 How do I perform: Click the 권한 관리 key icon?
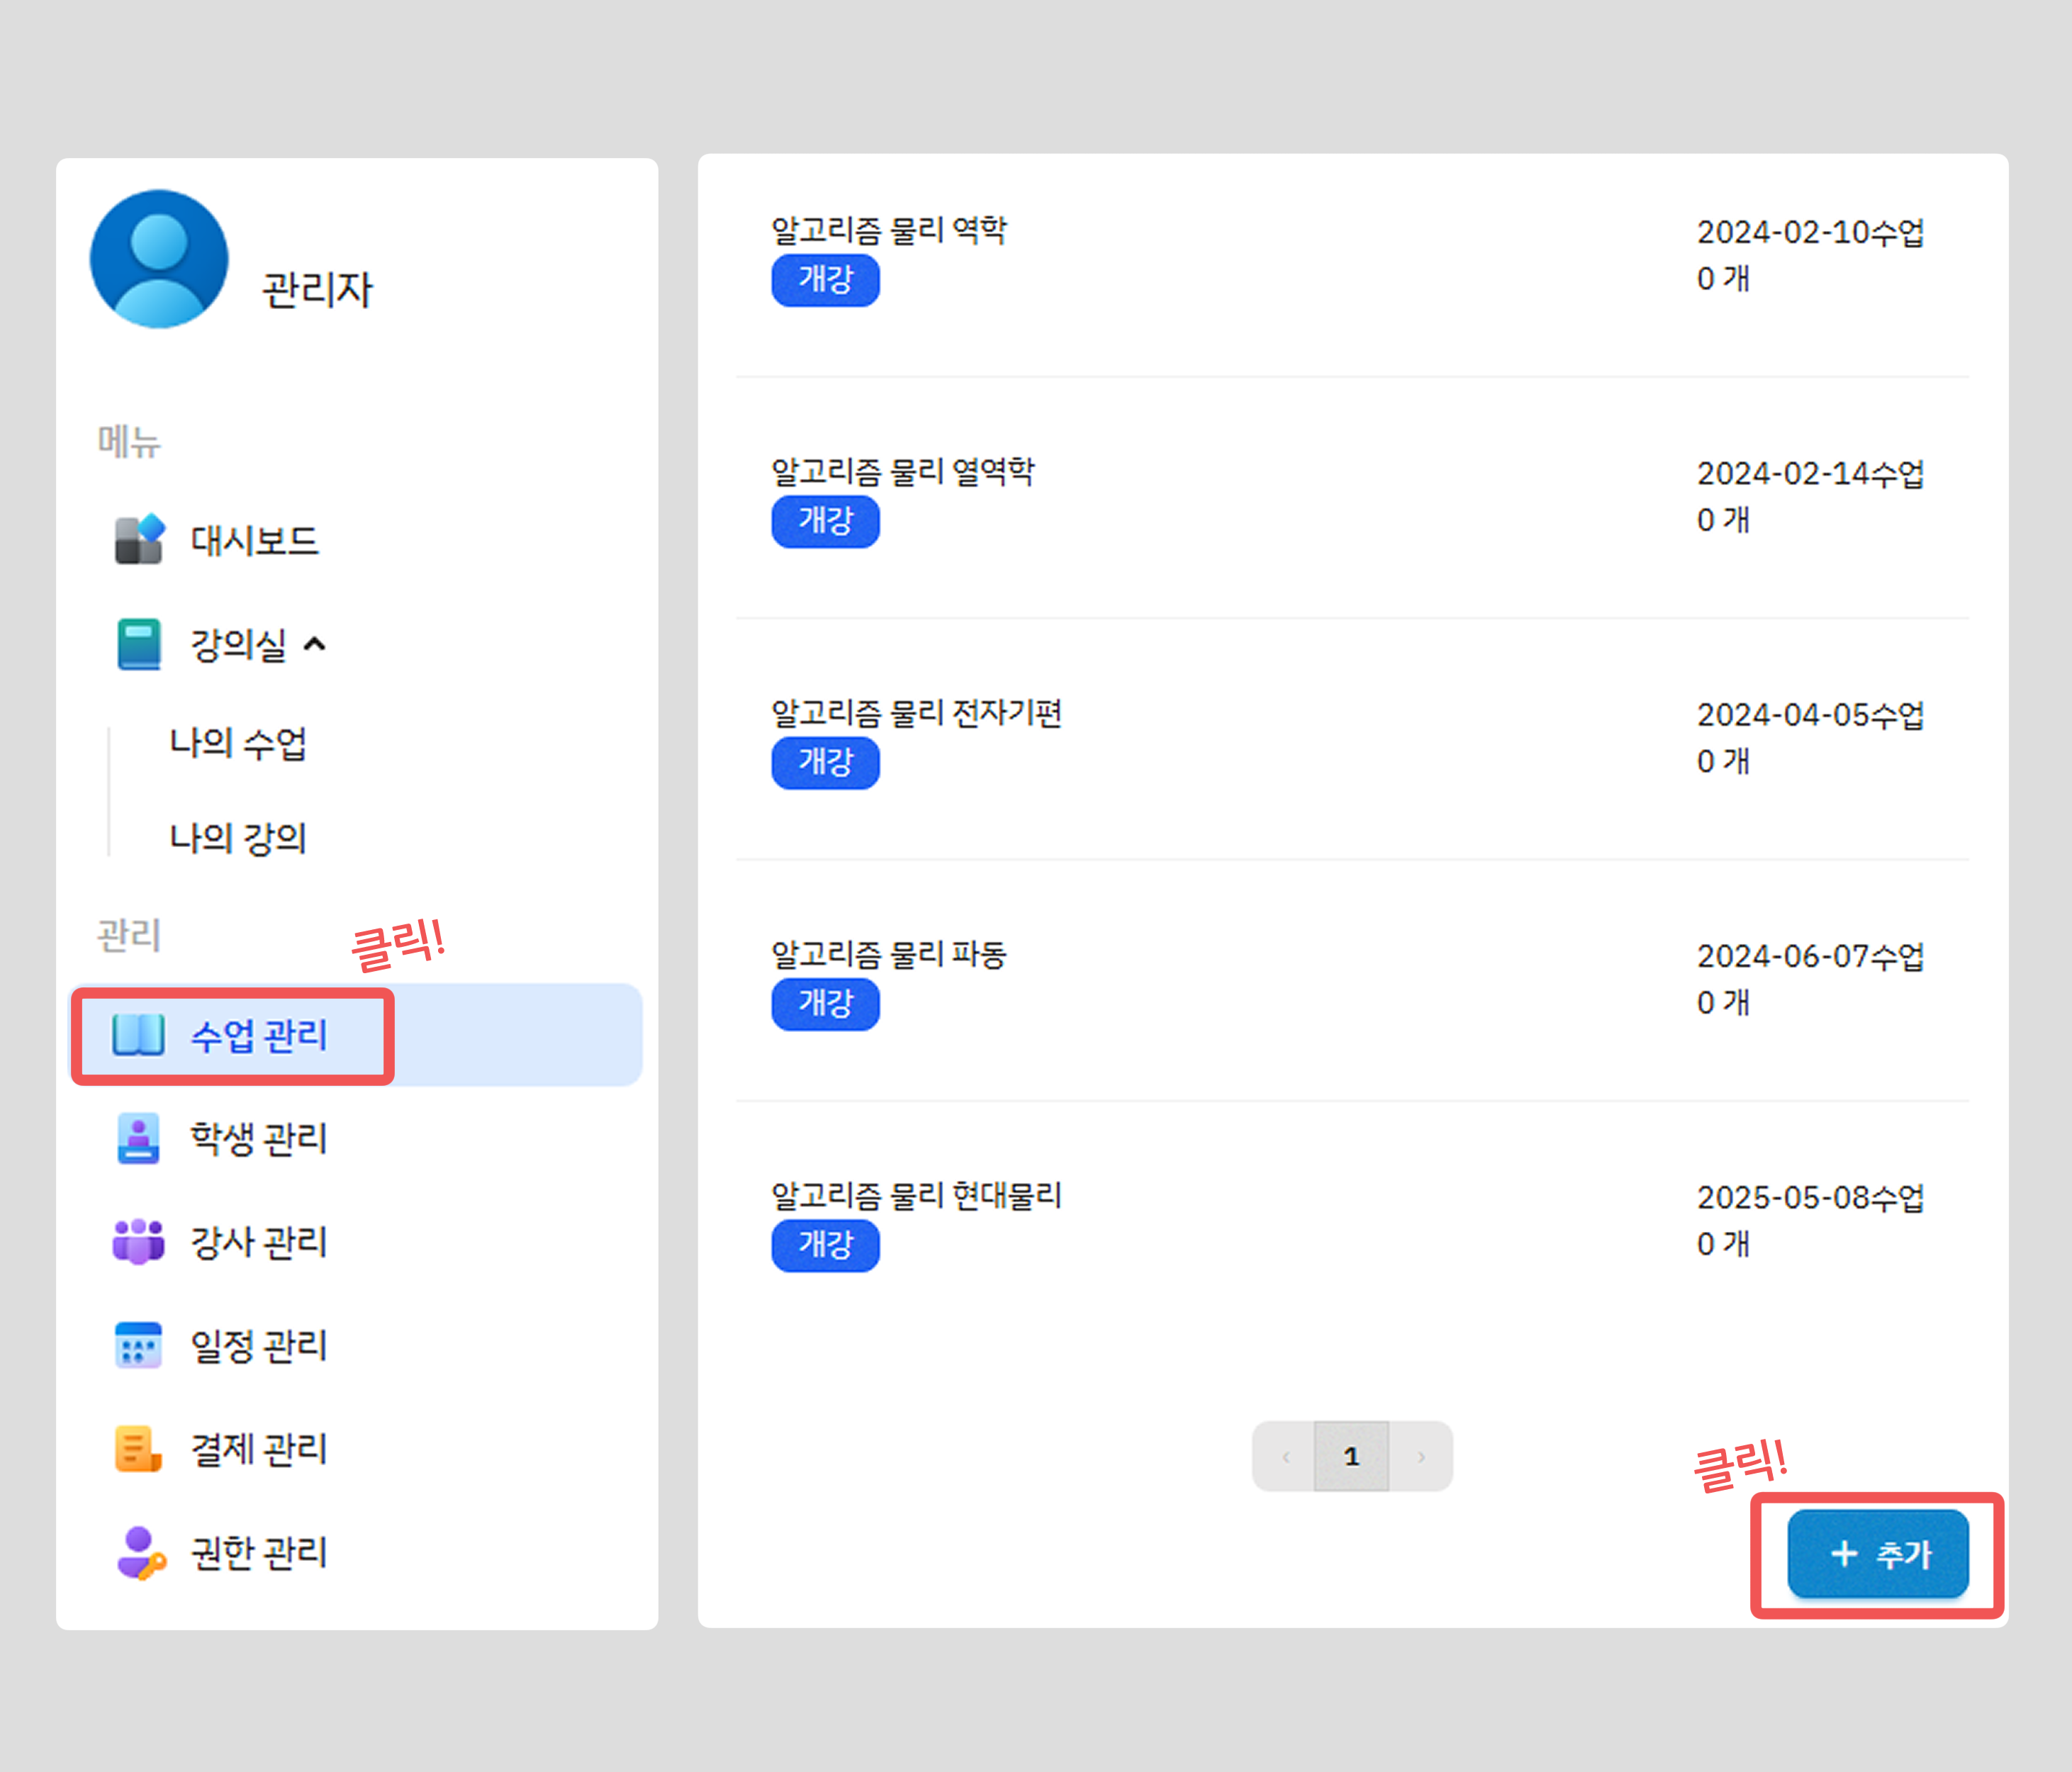tap(140, 1552)
